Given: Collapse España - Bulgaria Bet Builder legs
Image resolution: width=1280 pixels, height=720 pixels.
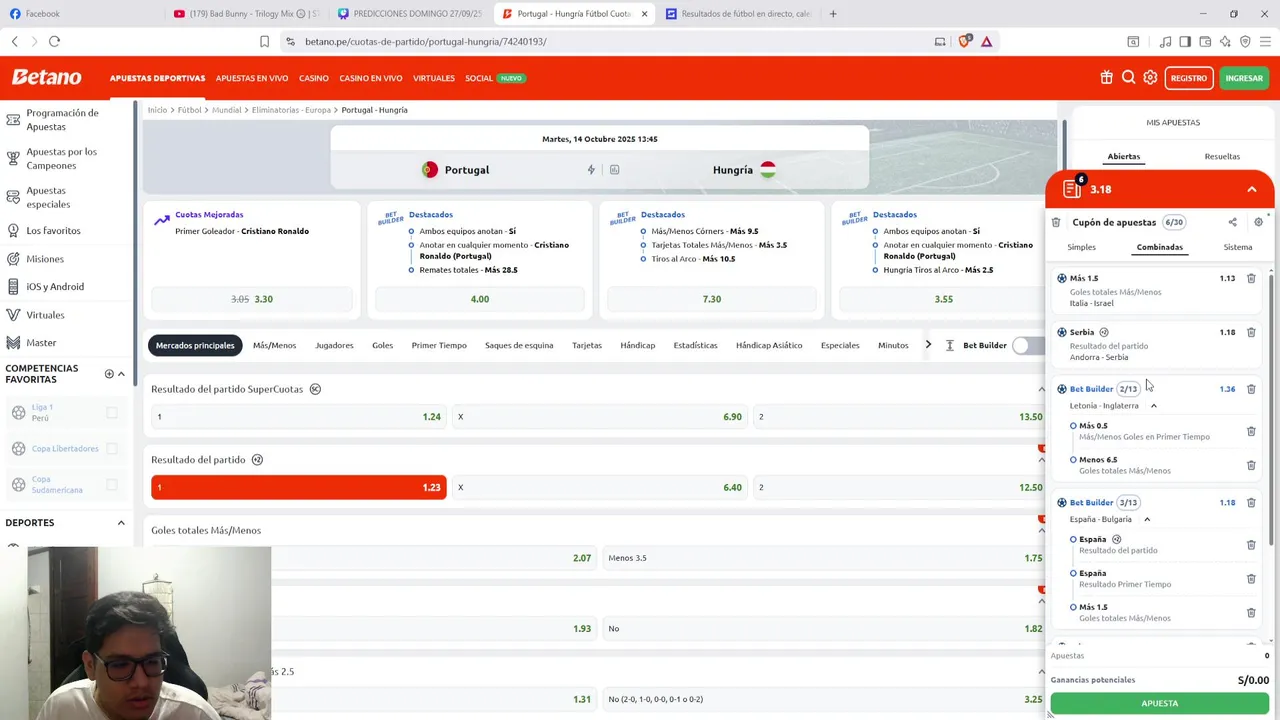Looking at the screenshot, I should 1147,520.
